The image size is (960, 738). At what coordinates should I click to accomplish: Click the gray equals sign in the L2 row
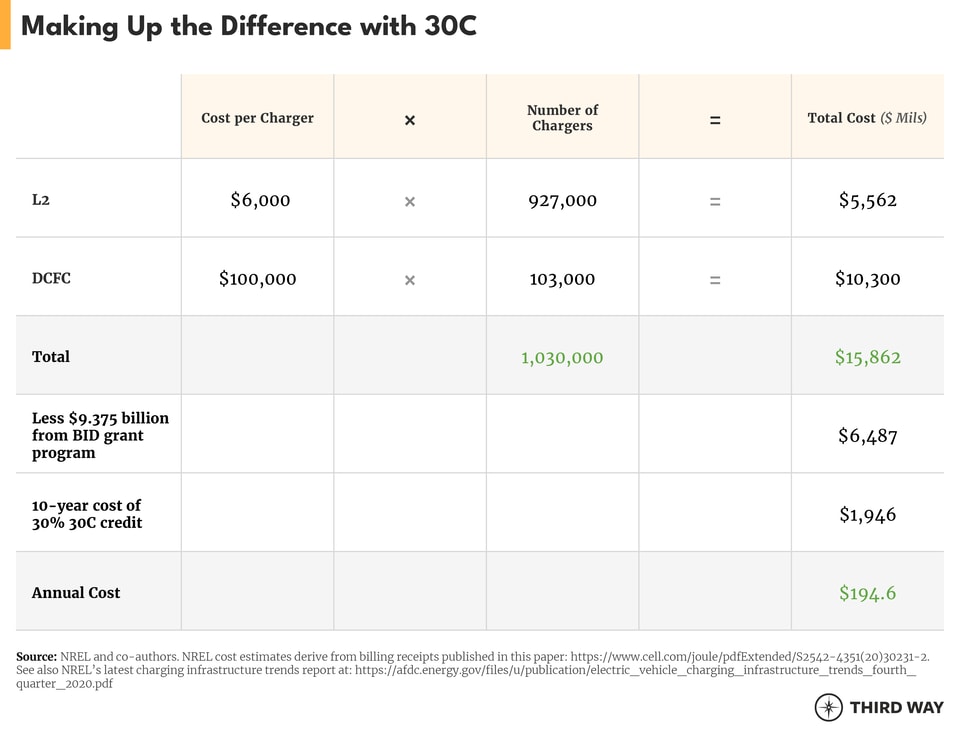(x=715, y=202)
